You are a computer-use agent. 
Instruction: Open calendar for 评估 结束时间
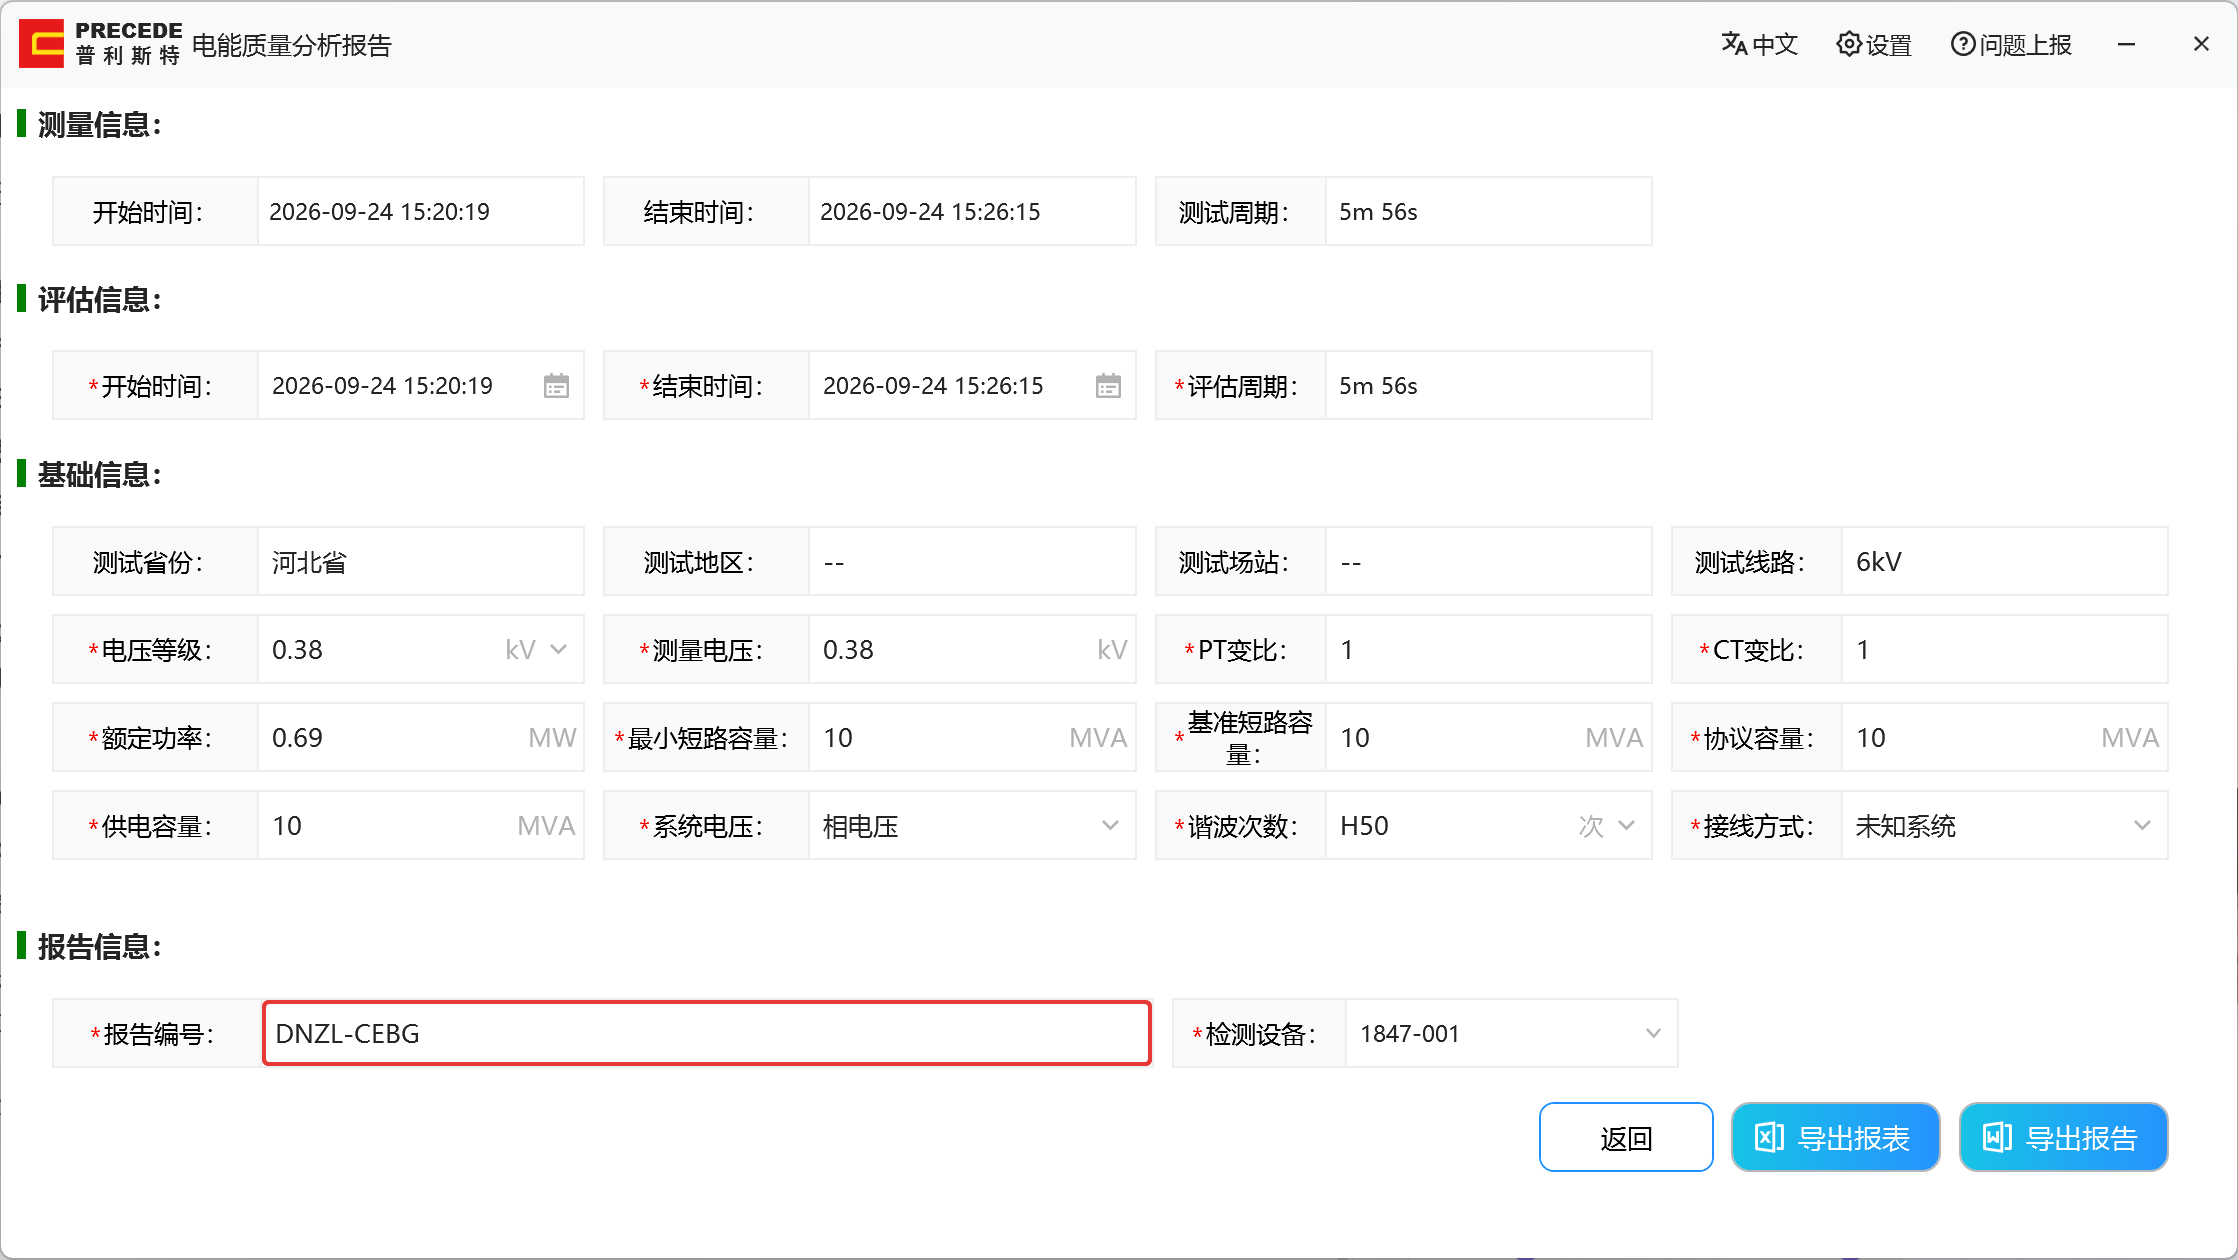coord(1108,386)
